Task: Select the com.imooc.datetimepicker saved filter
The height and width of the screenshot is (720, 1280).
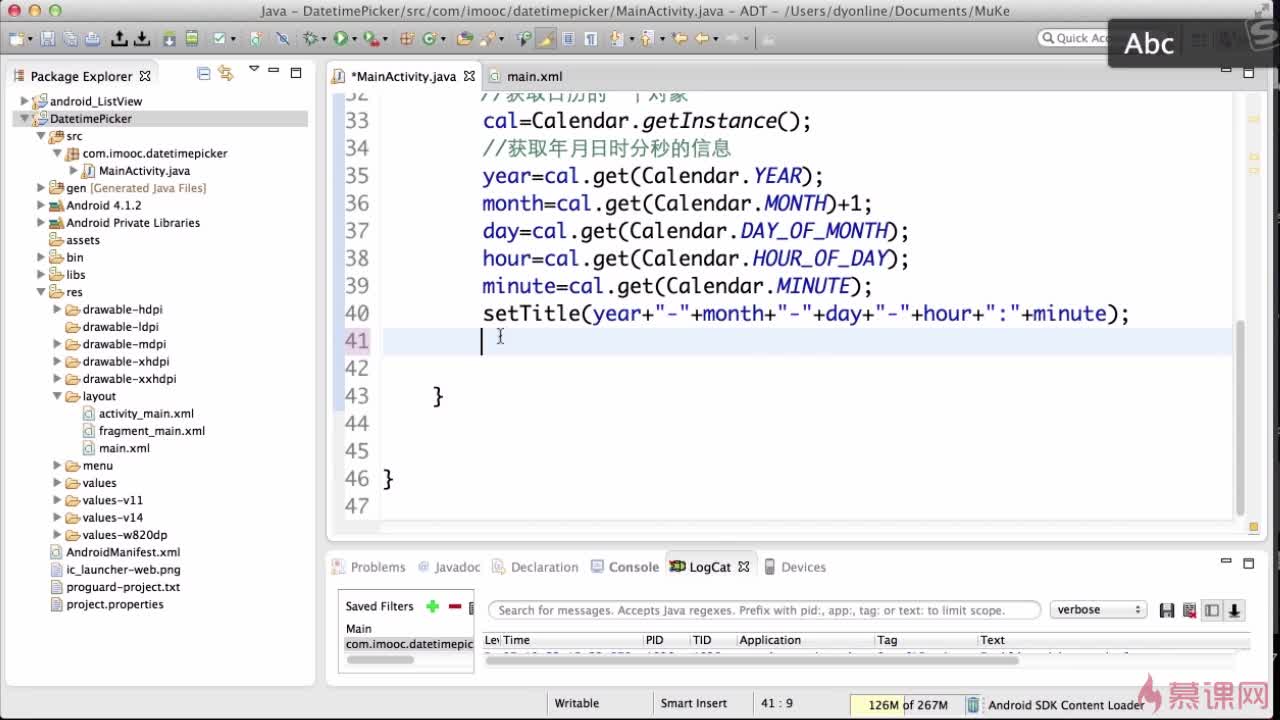Action: pos(409,644)
